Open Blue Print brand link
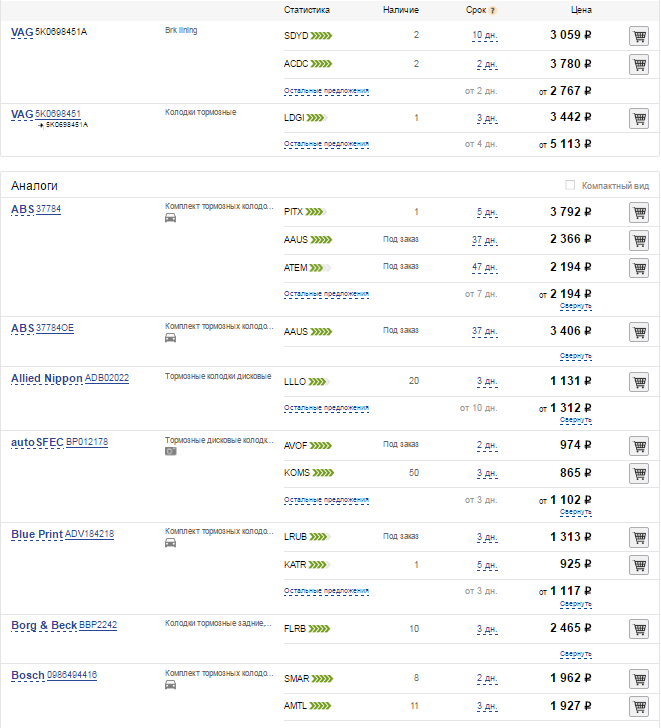The height and width of the screenshot is (728, 661). point(37,534)
